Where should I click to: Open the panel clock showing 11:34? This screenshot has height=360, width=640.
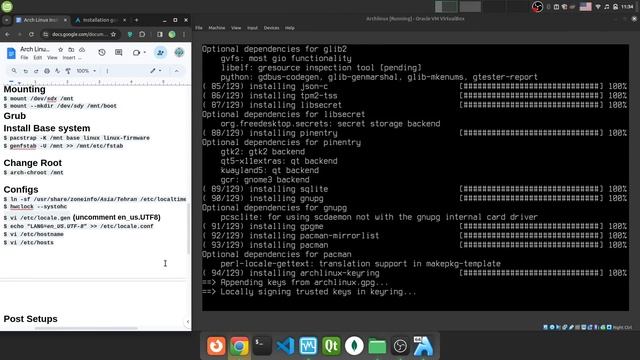627,7
